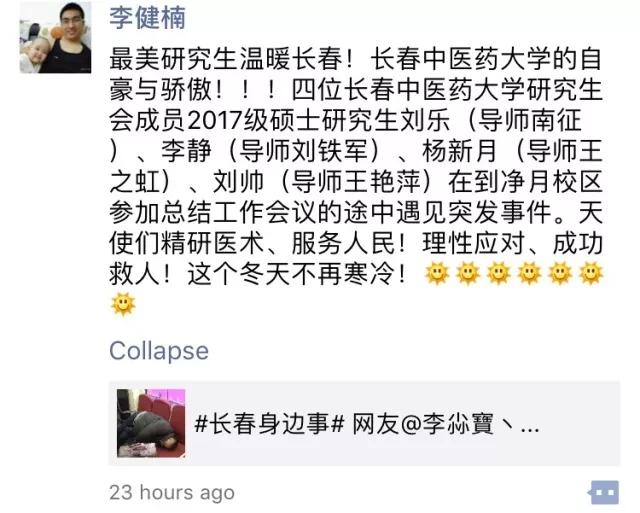Collapse the expanded post text
640x513 pixels.
click(159, 351)
